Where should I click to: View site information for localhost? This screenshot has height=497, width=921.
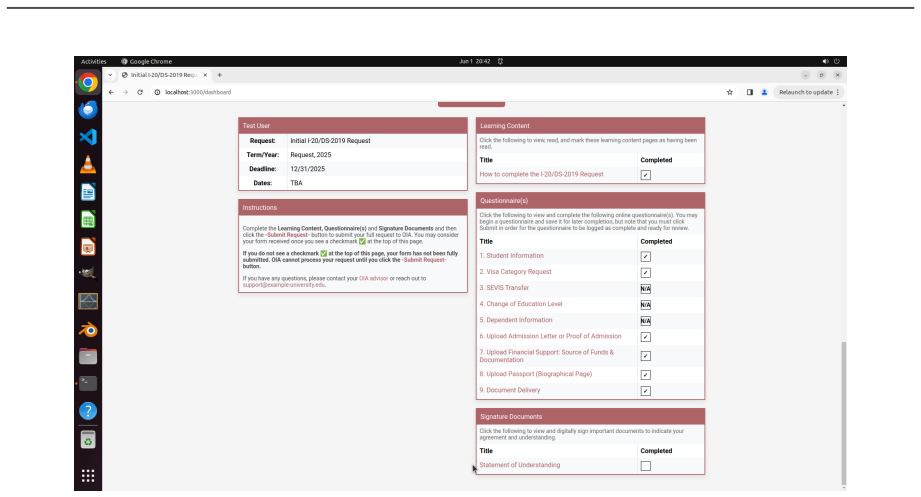coord(157,92)
